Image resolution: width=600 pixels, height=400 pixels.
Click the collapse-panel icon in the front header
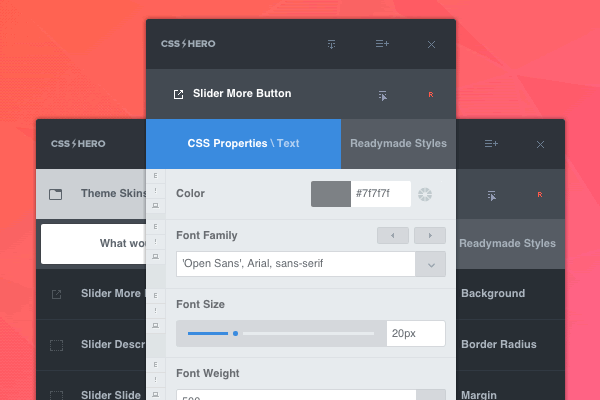coord(331,44)
